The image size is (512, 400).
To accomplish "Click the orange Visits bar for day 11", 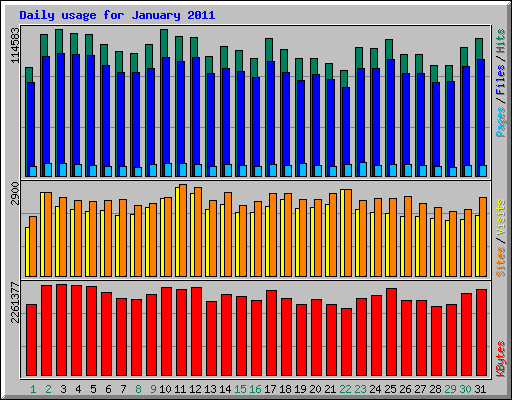I will point(183,230).
